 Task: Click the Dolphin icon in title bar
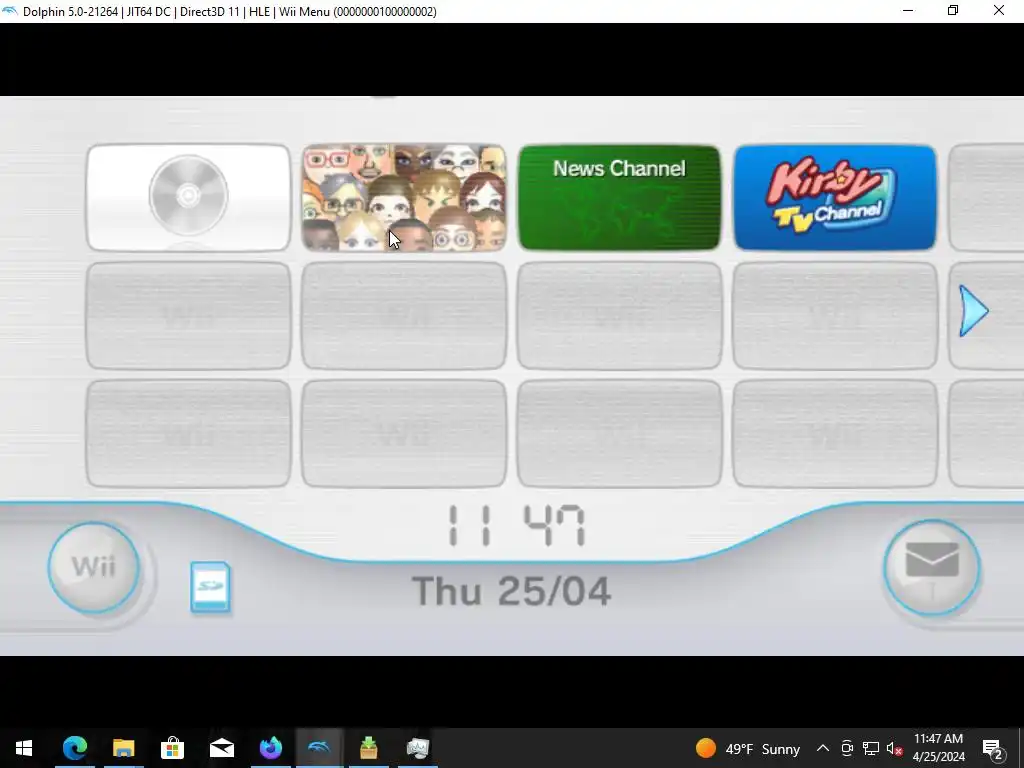(x=10, y=11)
